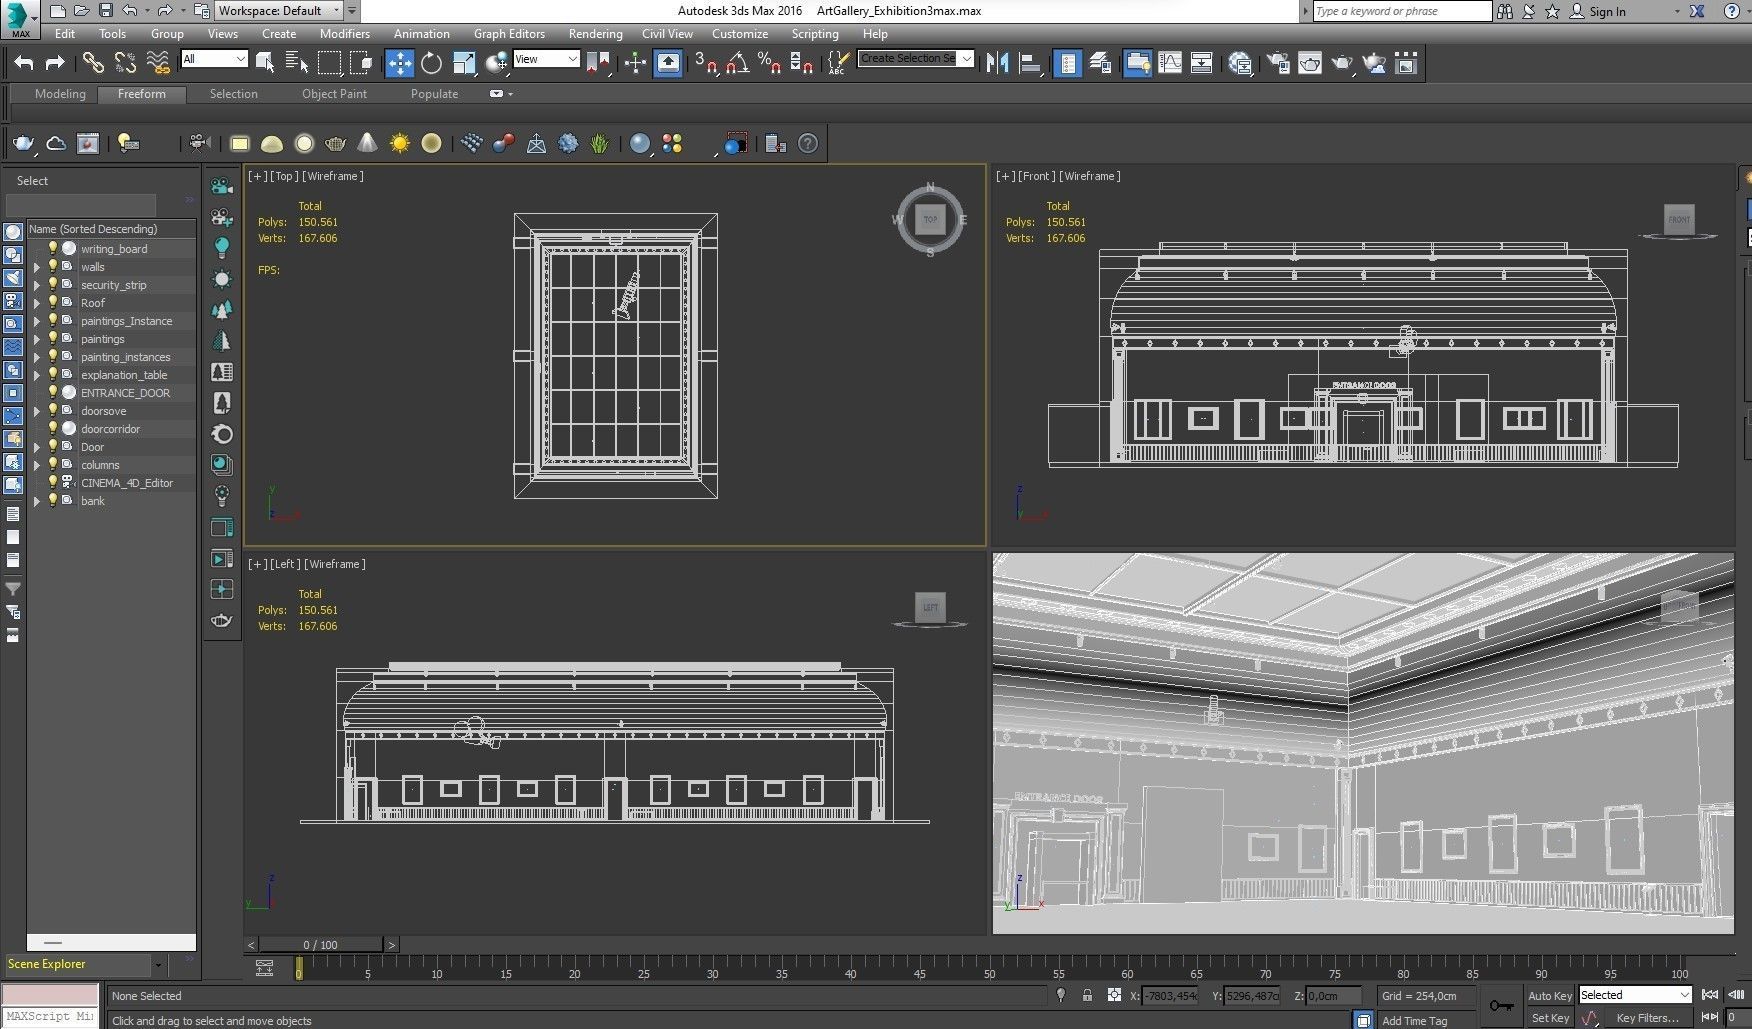1752x1029 pixels.
Task: Toggle the selection lock padlock icon
Action: 1087,995
